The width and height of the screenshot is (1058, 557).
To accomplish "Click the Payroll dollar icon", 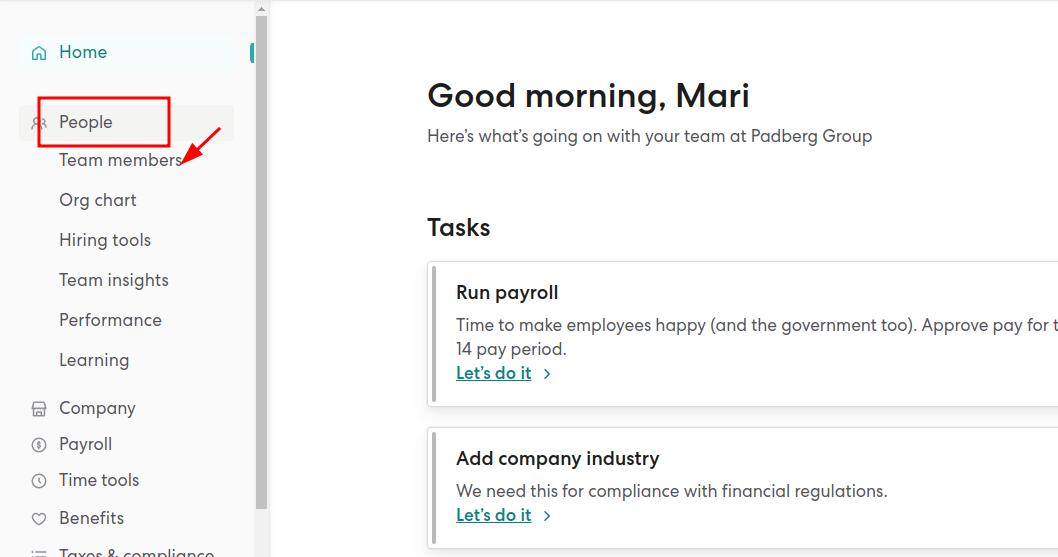I will 39,445.
